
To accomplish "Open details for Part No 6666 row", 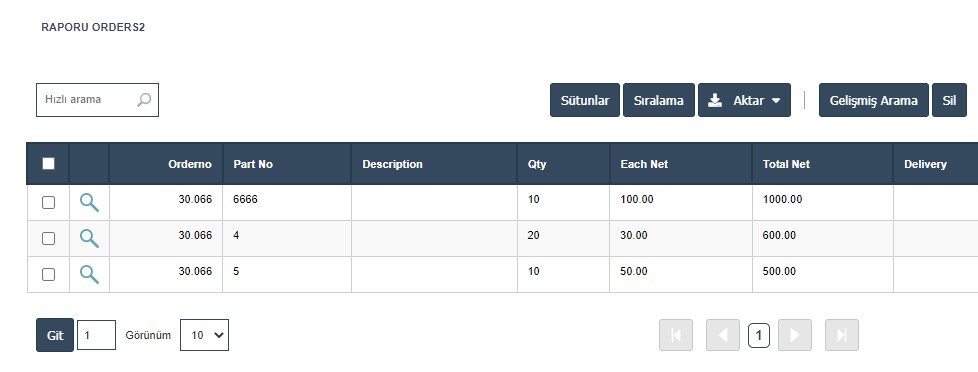I will click(89, 202).
